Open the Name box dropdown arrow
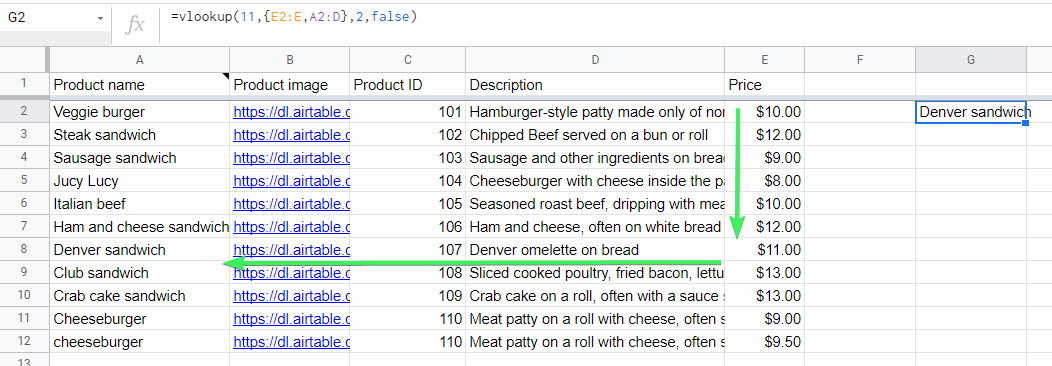This screenshot has height=366, width=1052. click(x=101, y=19)
